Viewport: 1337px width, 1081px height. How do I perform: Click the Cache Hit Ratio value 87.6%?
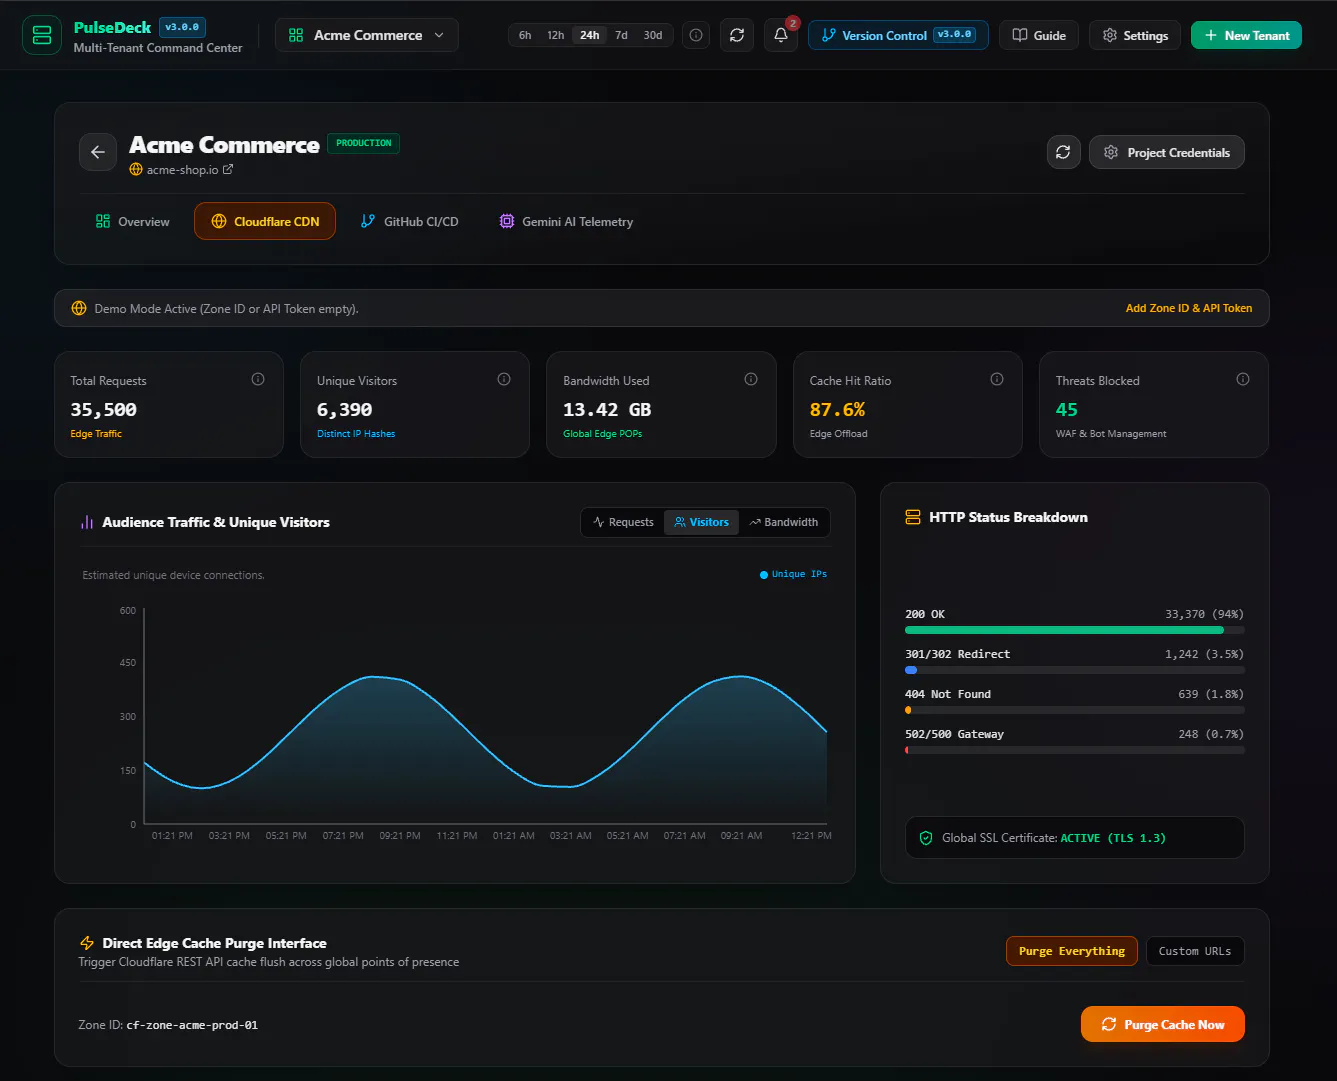(x=838, y=409)
